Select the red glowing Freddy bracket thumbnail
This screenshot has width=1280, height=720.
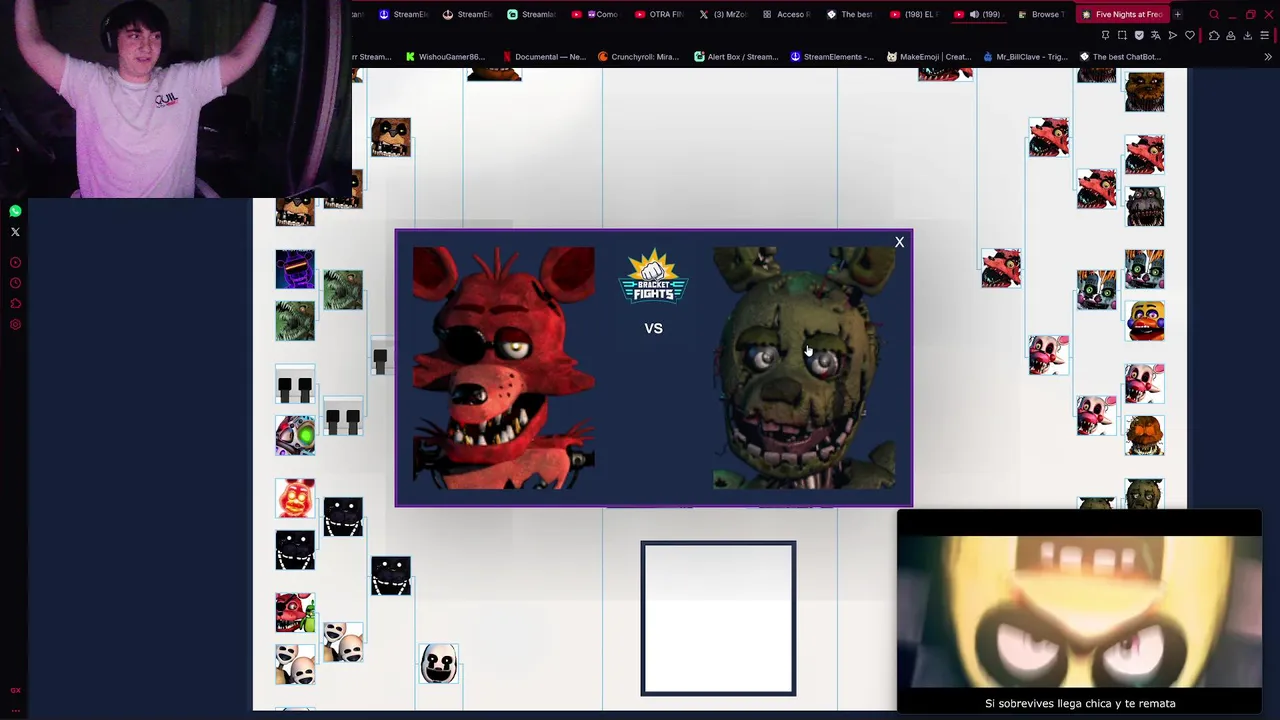coord(295,499)
